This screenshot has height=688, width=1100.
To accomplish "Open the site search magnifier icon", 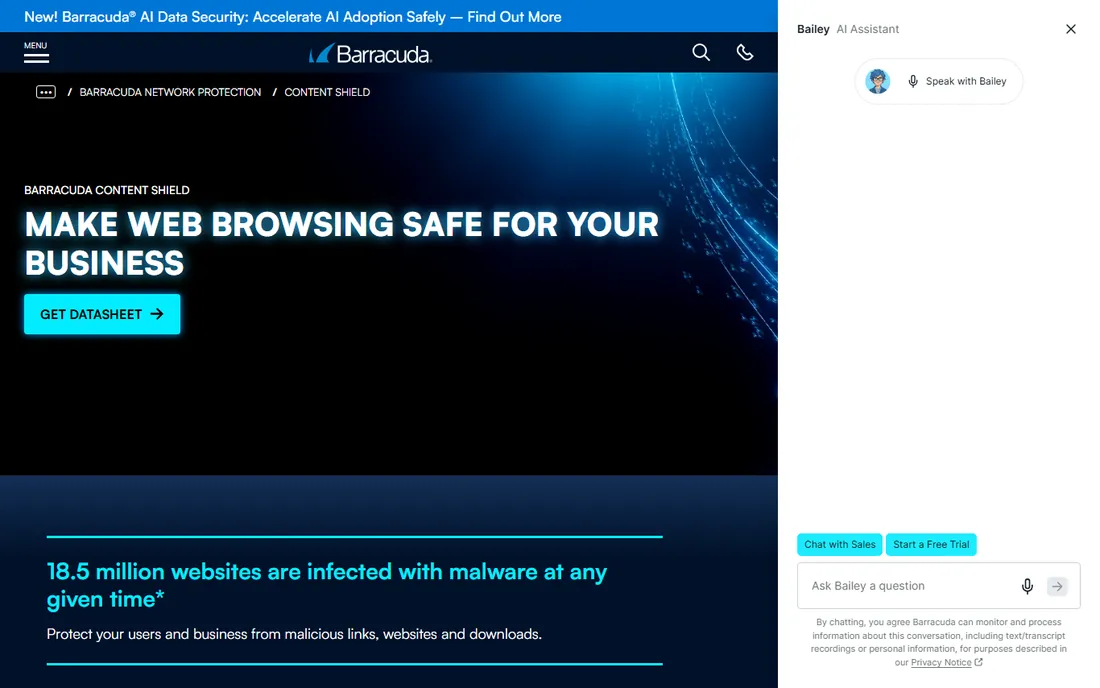I will 701,53.
